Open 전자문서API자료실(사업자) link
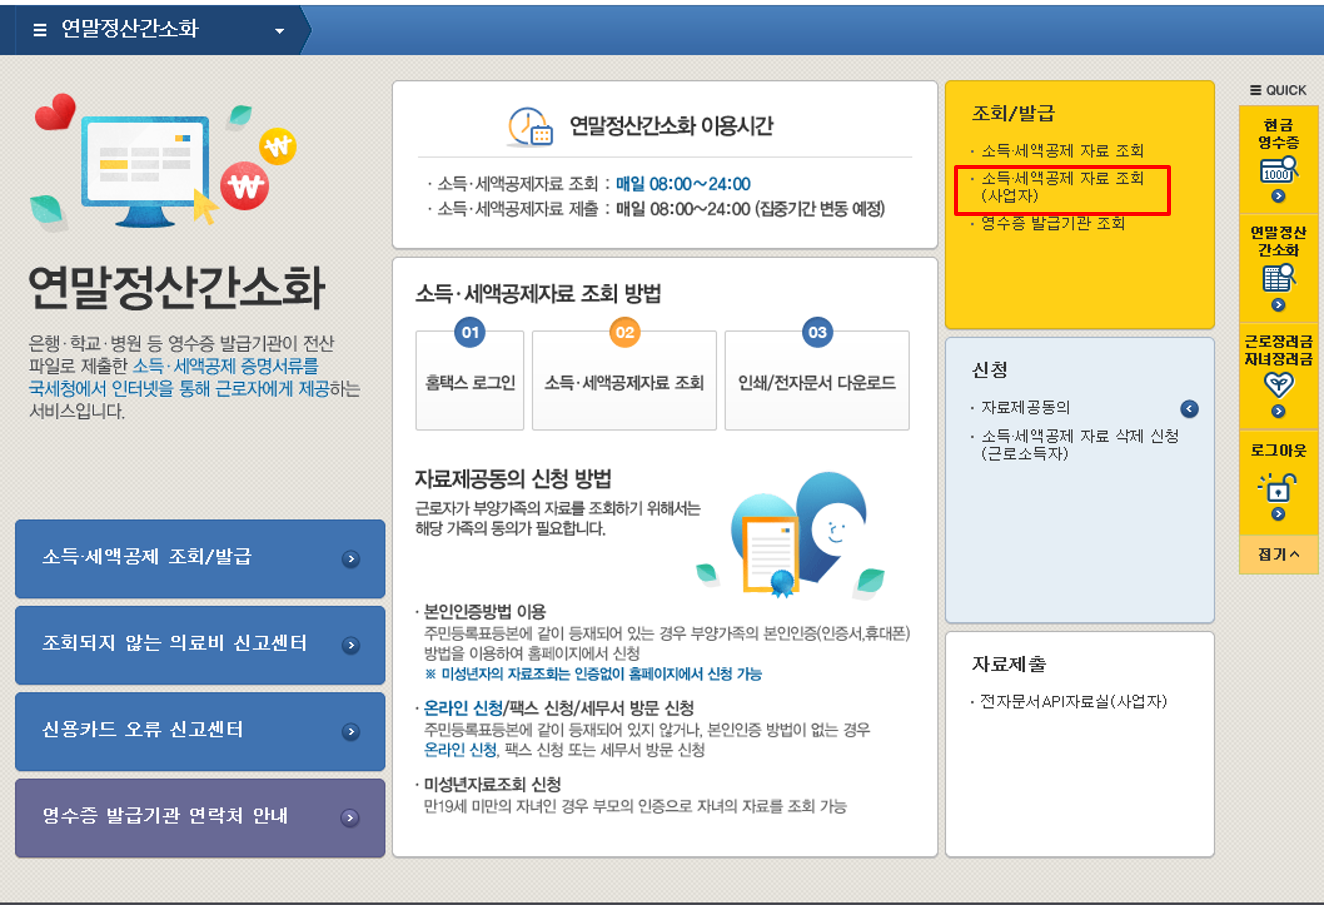1324x905 pixels. (x=1074, y=702)
